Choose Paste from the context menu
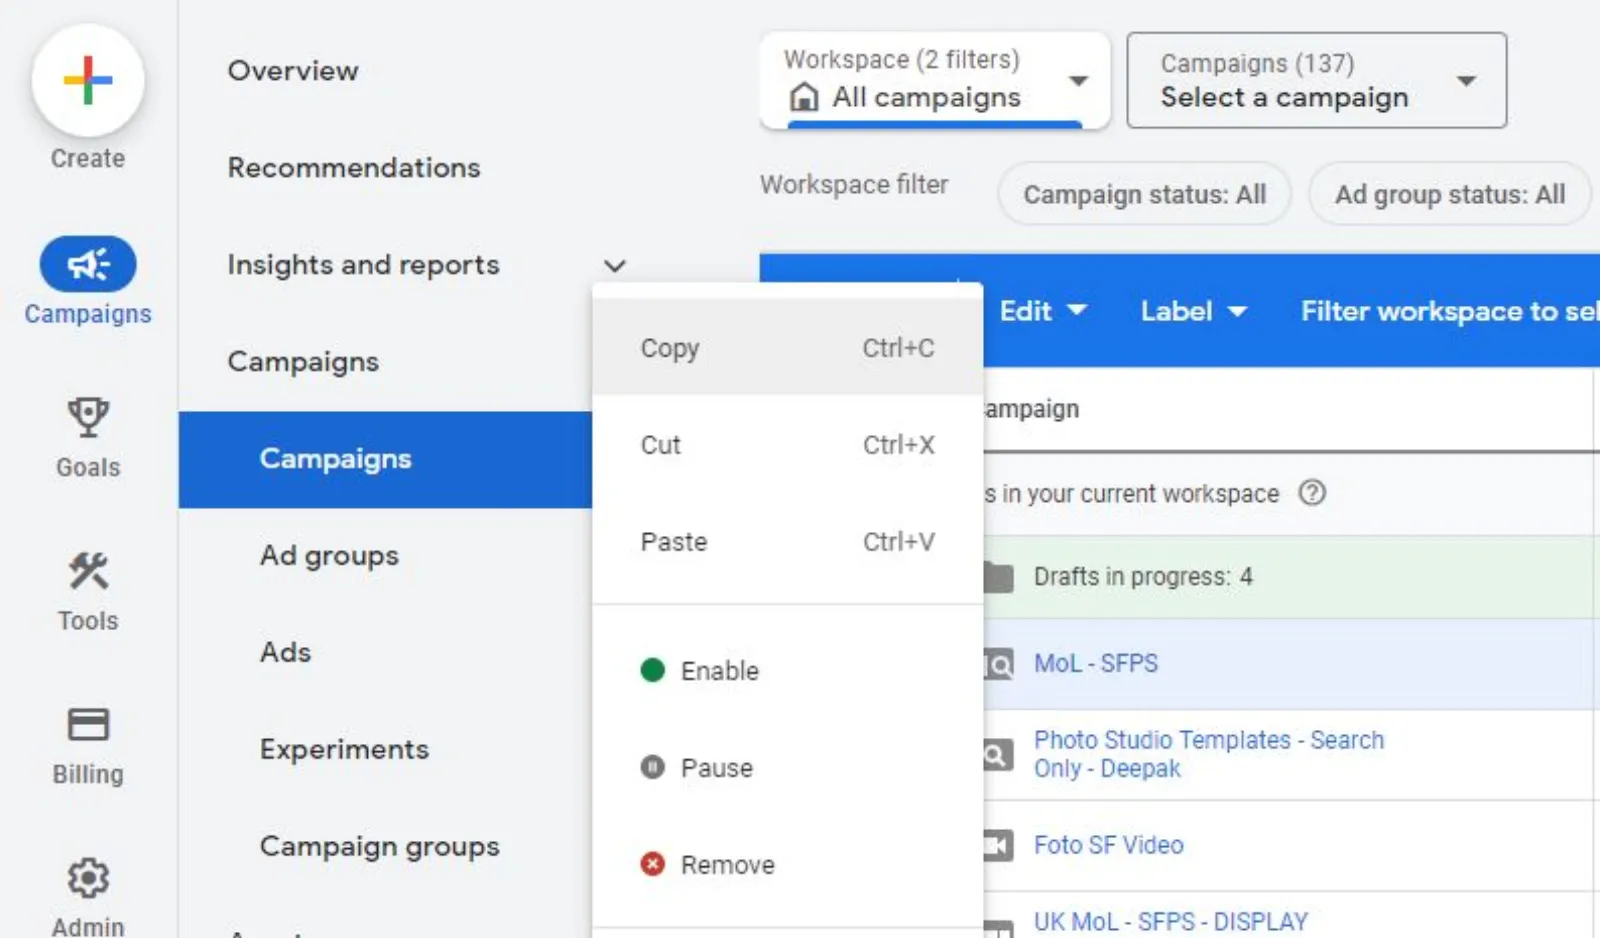1600x938 pixels. click(x=788, y=542)
